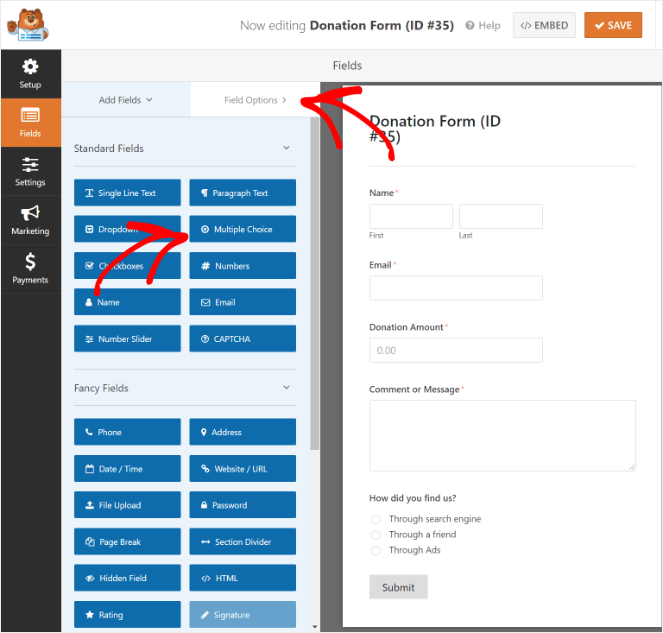Open the Payments dollar section

click(x=30, y=269)
